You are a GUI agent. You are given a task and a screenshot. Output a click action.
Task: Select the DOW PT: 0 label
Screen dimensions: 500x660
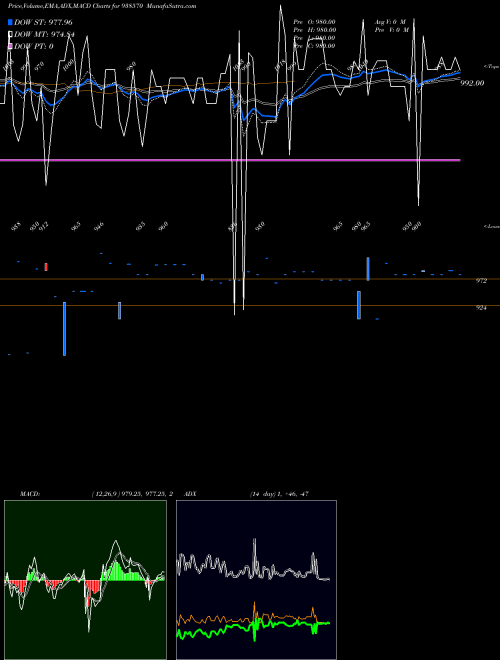click(x=34, y=47)
